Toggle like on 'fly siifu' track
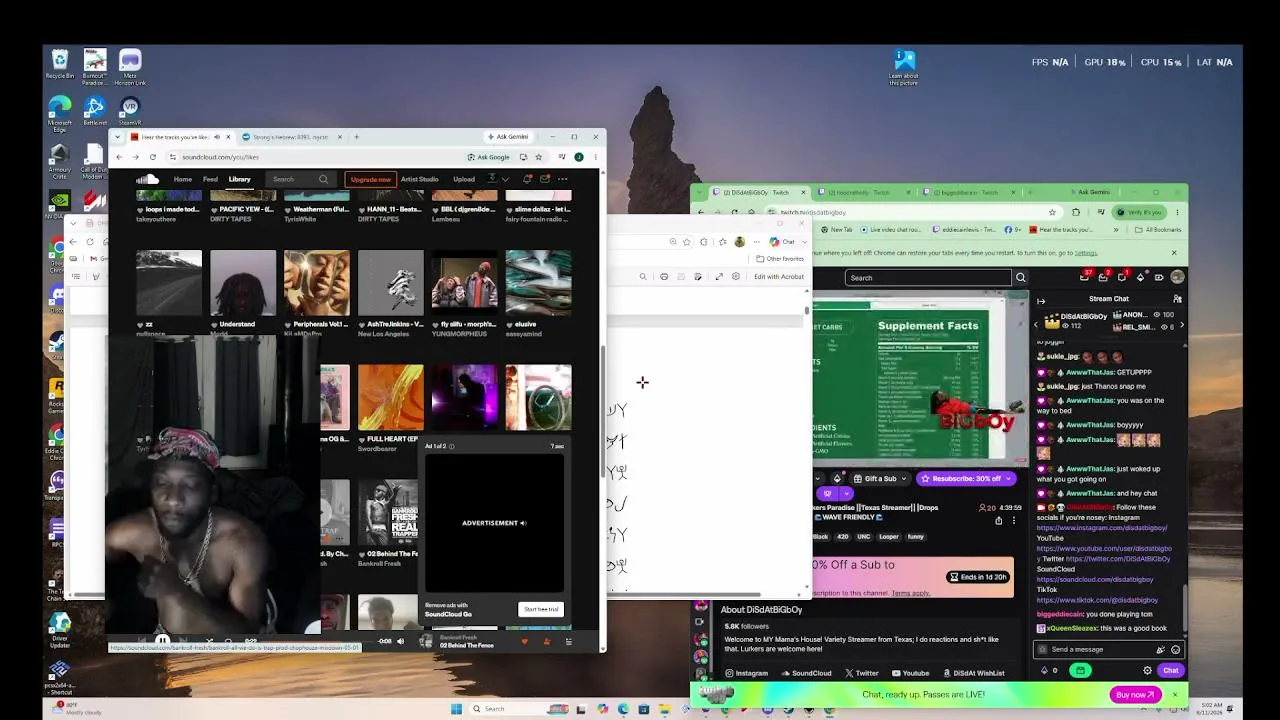This screenshot has height=720, width=1280. point(435,325)
